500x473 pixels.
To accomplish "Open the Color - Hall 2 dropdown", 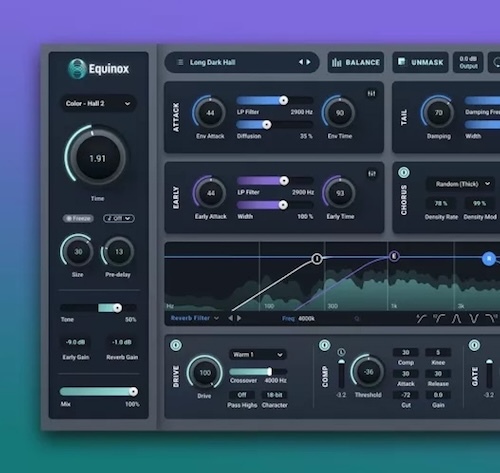I will click(x=98, y=104).
